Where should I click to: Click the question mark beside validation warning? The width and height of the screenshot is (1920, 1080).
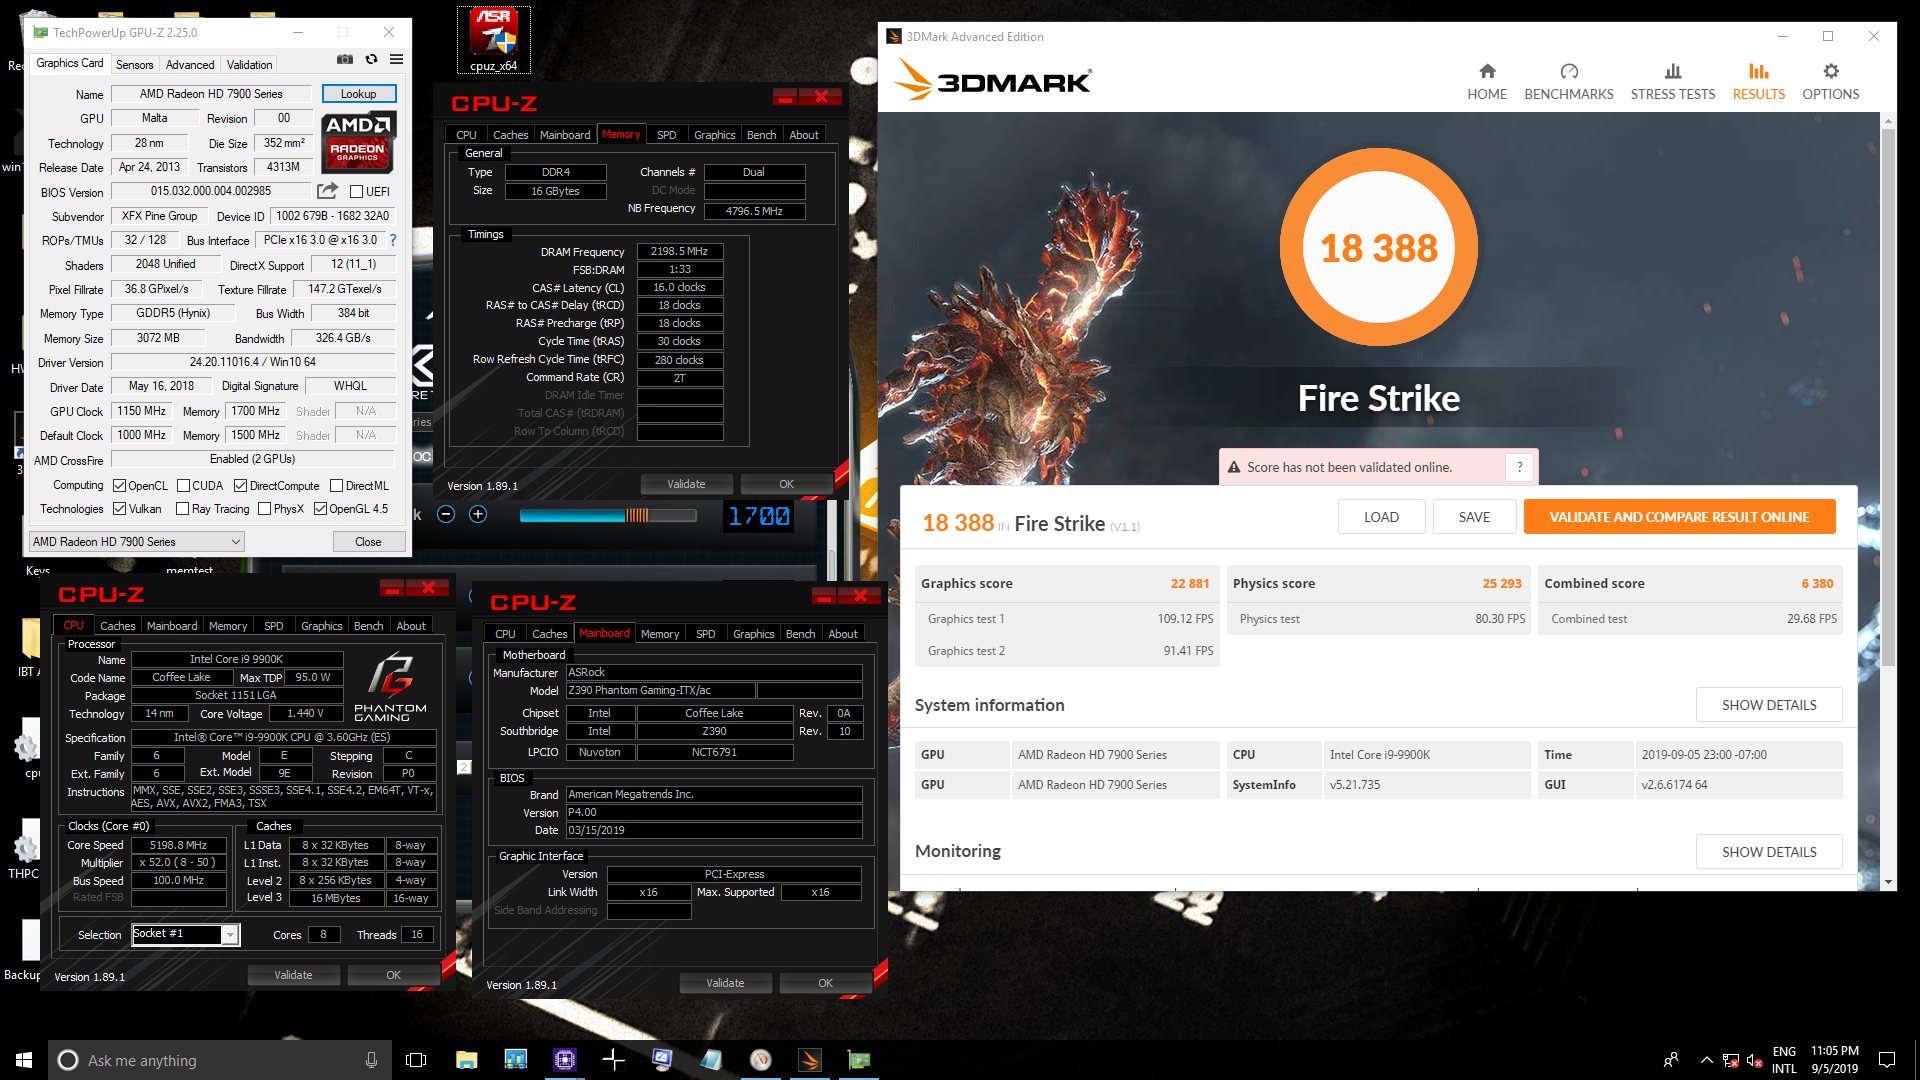(x=1520, y=467)
